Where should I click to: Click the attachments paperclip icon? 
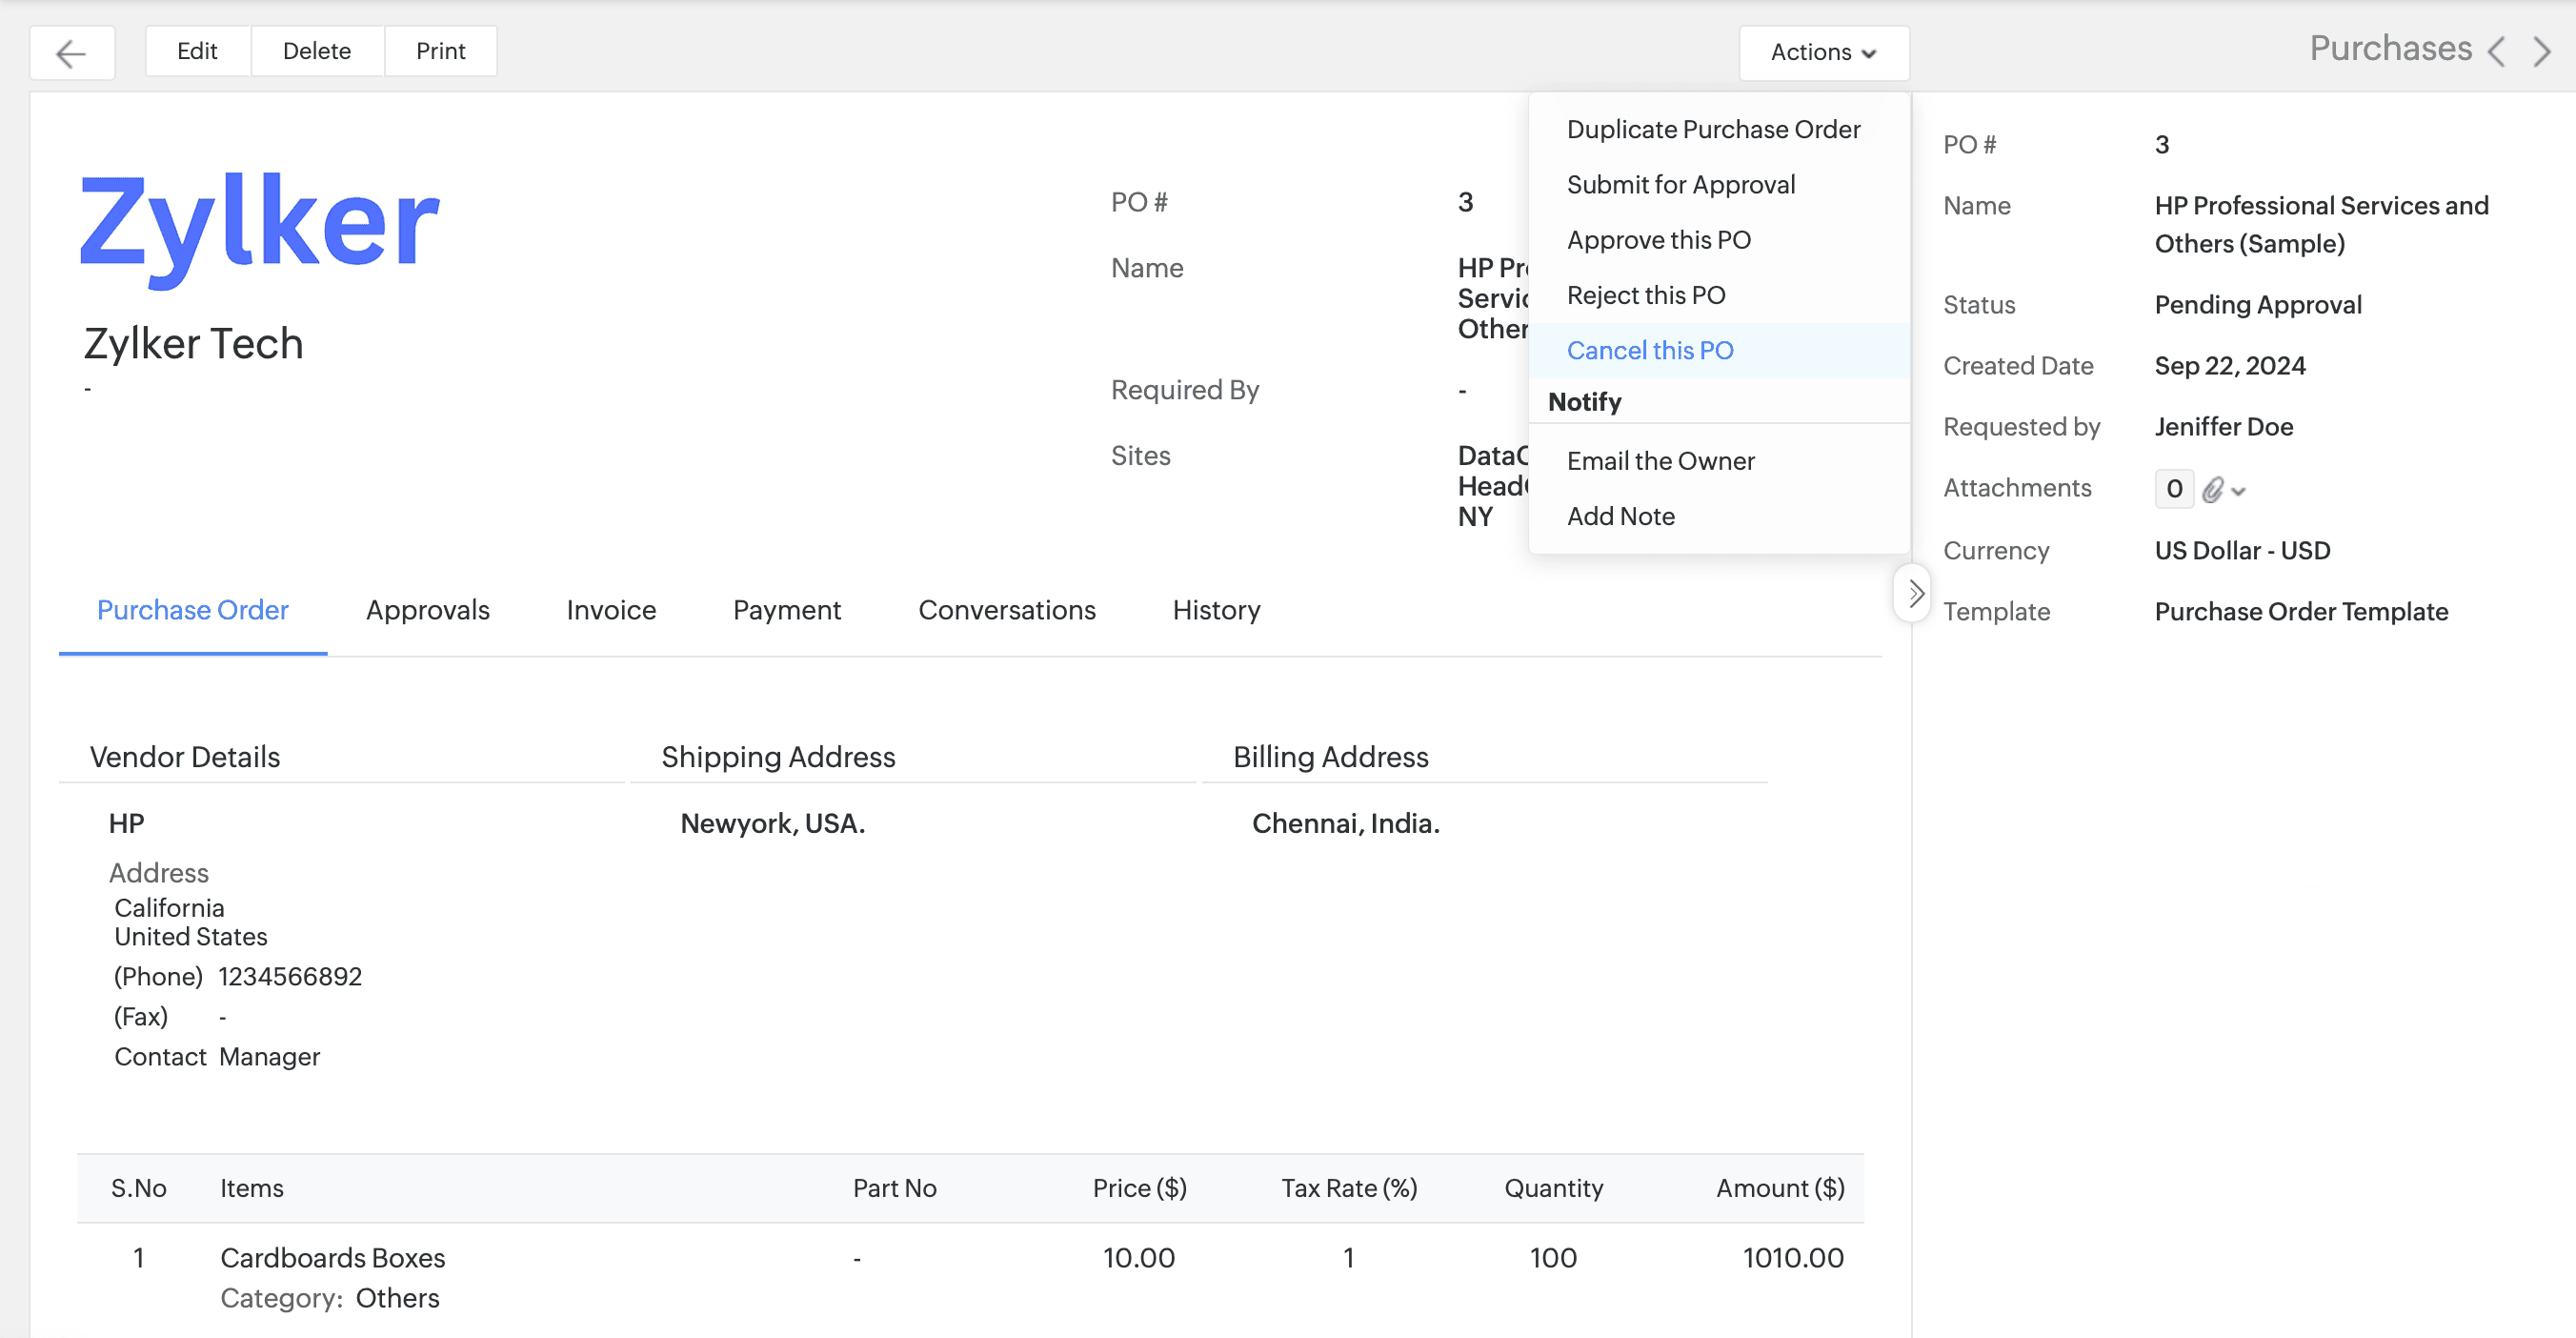[2213, 490]
